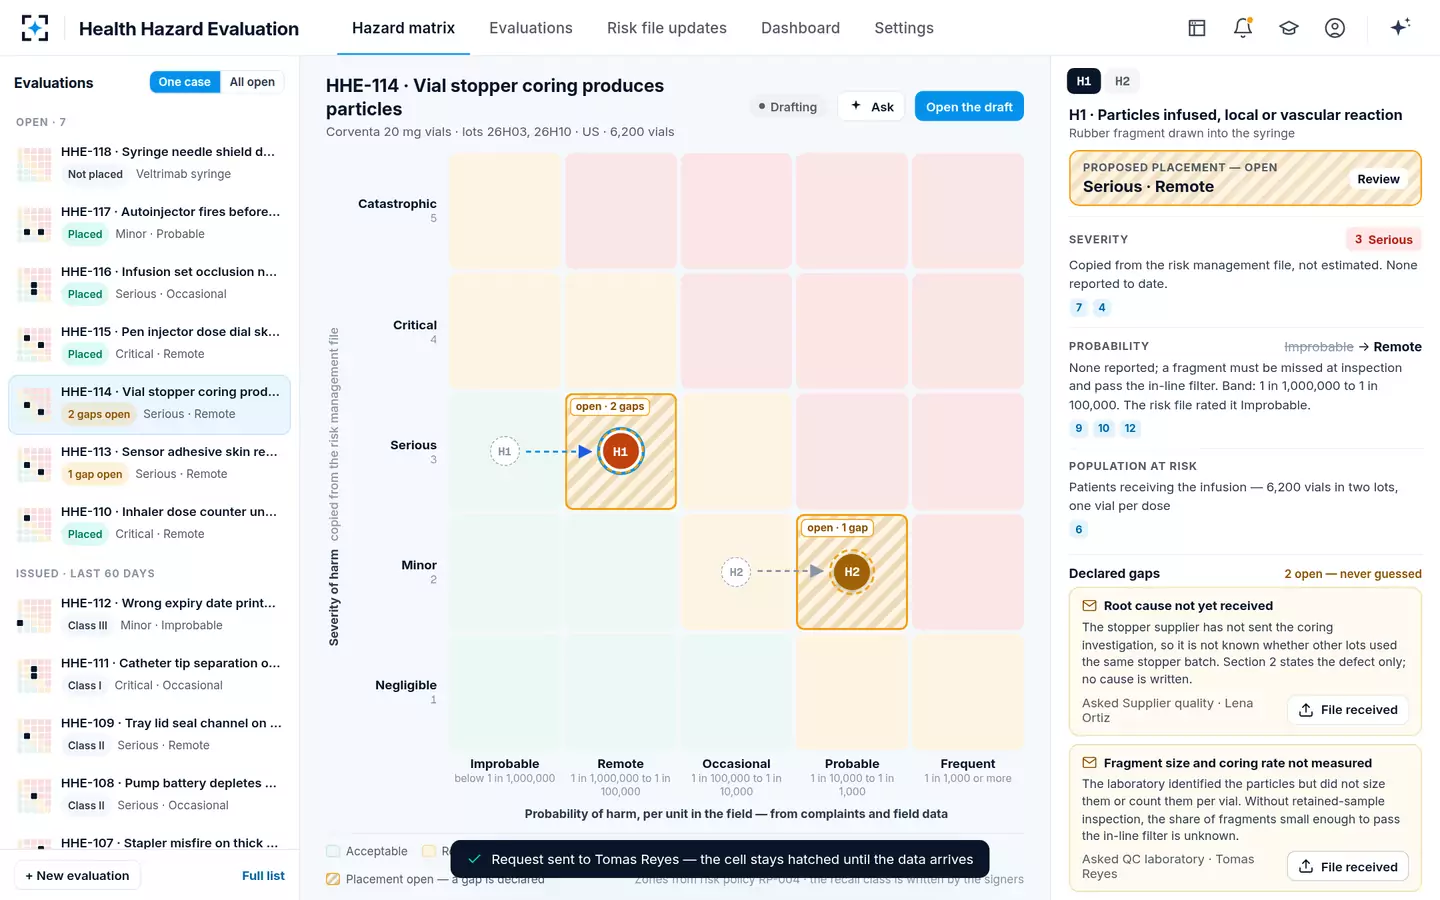Click the H2 marker in the Minor row

pos(852,572)
